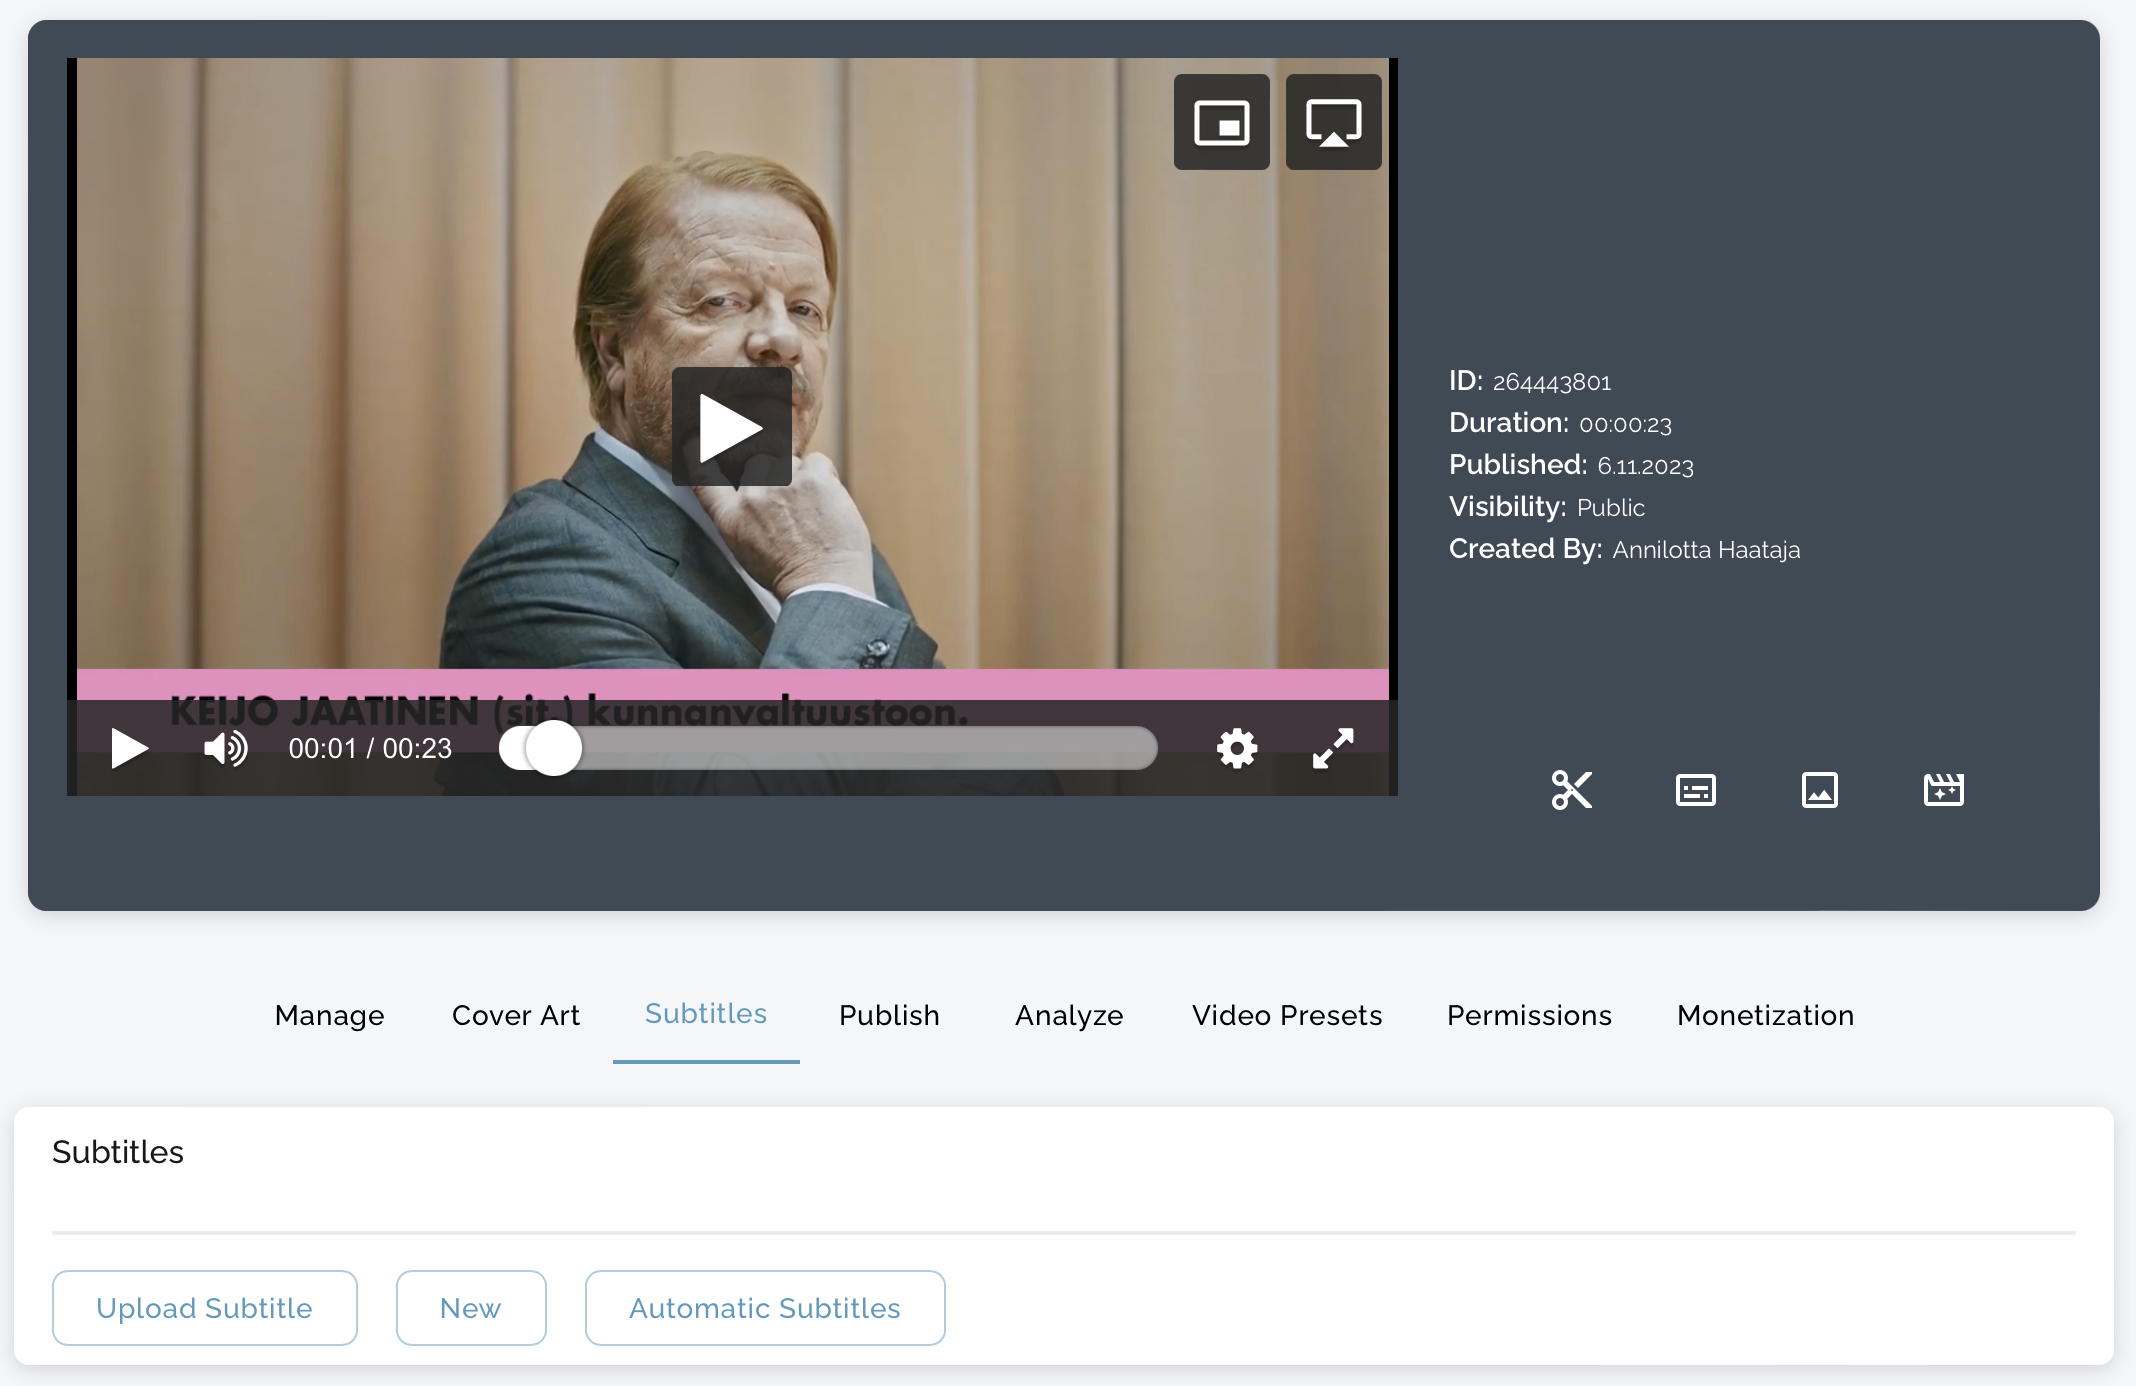
Task: Open player settings gear icon
Action: pyautogui.click(x=1237, y=748)
